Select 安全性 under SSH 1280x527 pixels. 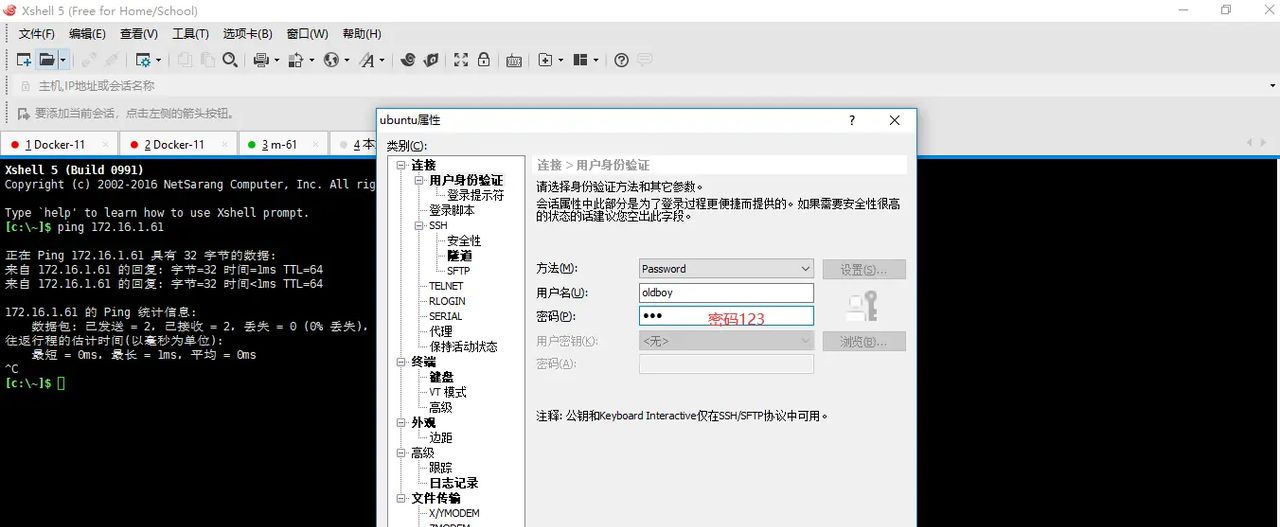[x=464, y=240]
